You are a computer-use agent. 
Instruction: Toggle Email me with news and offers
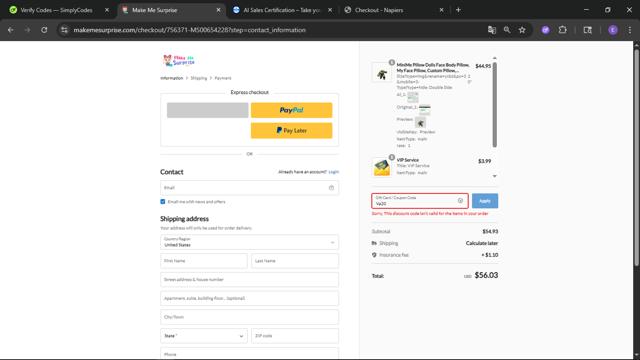163,202
